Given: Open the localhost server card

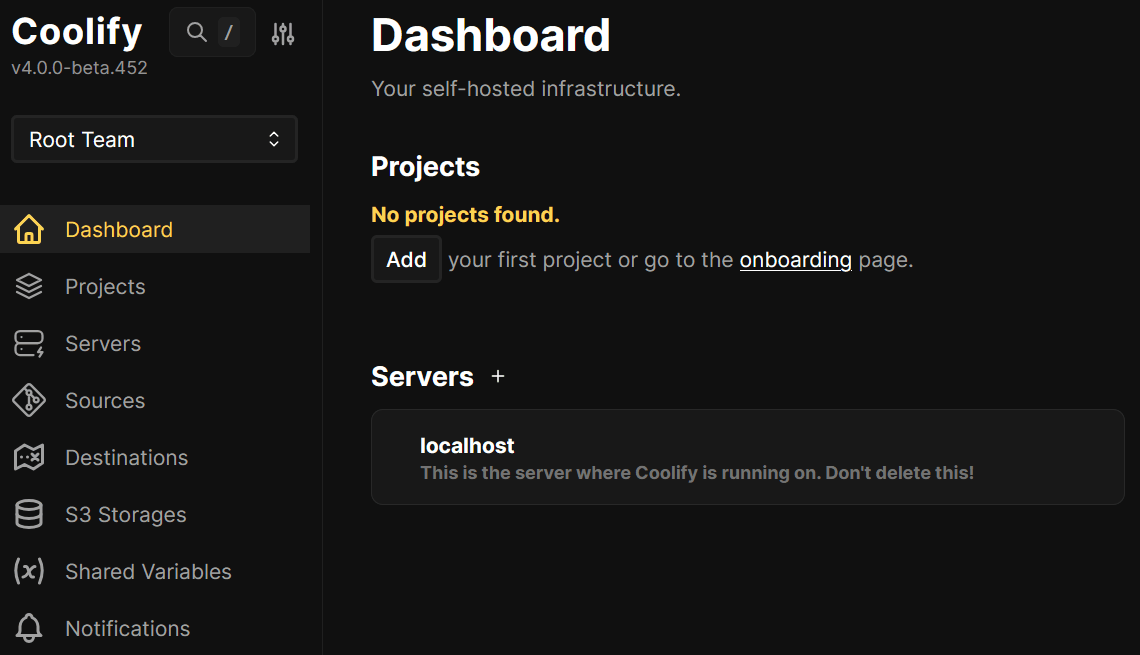Looking at the screenshot, I should click(747, 457).
